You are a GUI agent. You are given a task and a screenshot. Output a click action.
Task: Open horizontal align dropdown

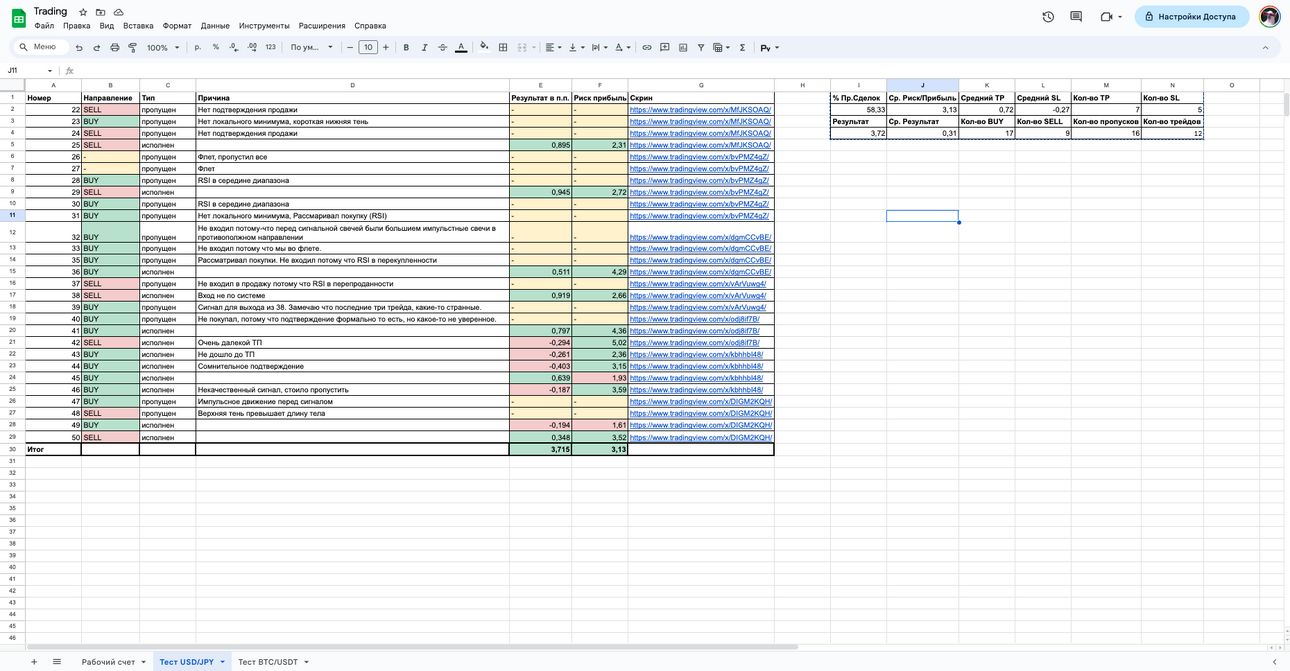click(x=553, y=47)
